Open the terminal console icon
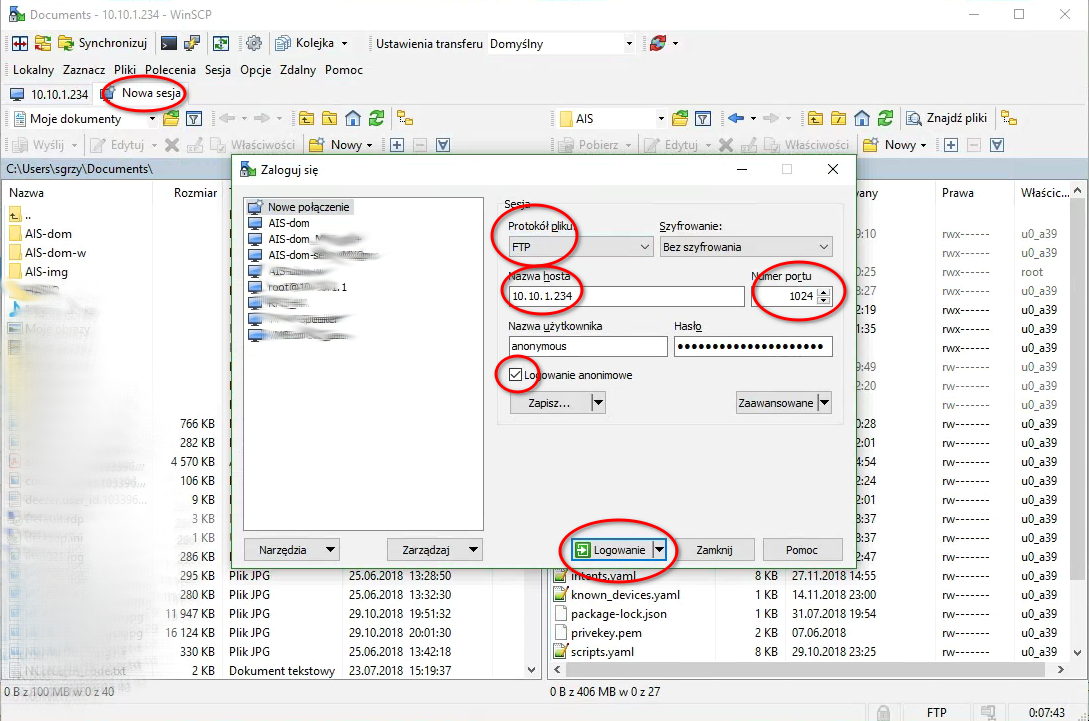Screen dimensions: 1089x721 click(169, 43)
